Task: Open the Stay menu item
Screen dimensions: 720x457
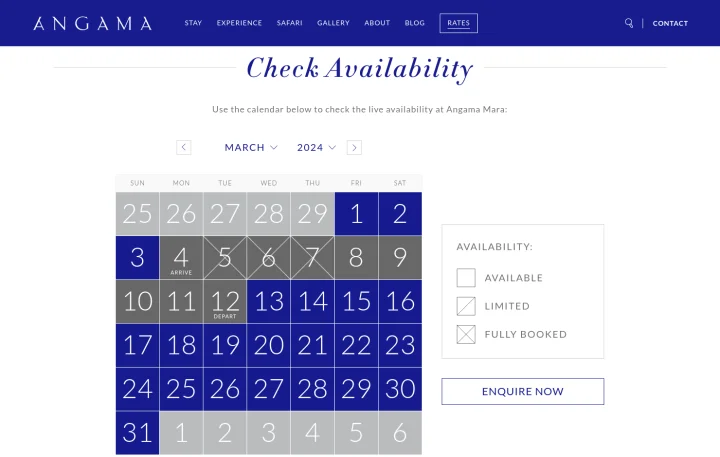Action: coord(193,23)
